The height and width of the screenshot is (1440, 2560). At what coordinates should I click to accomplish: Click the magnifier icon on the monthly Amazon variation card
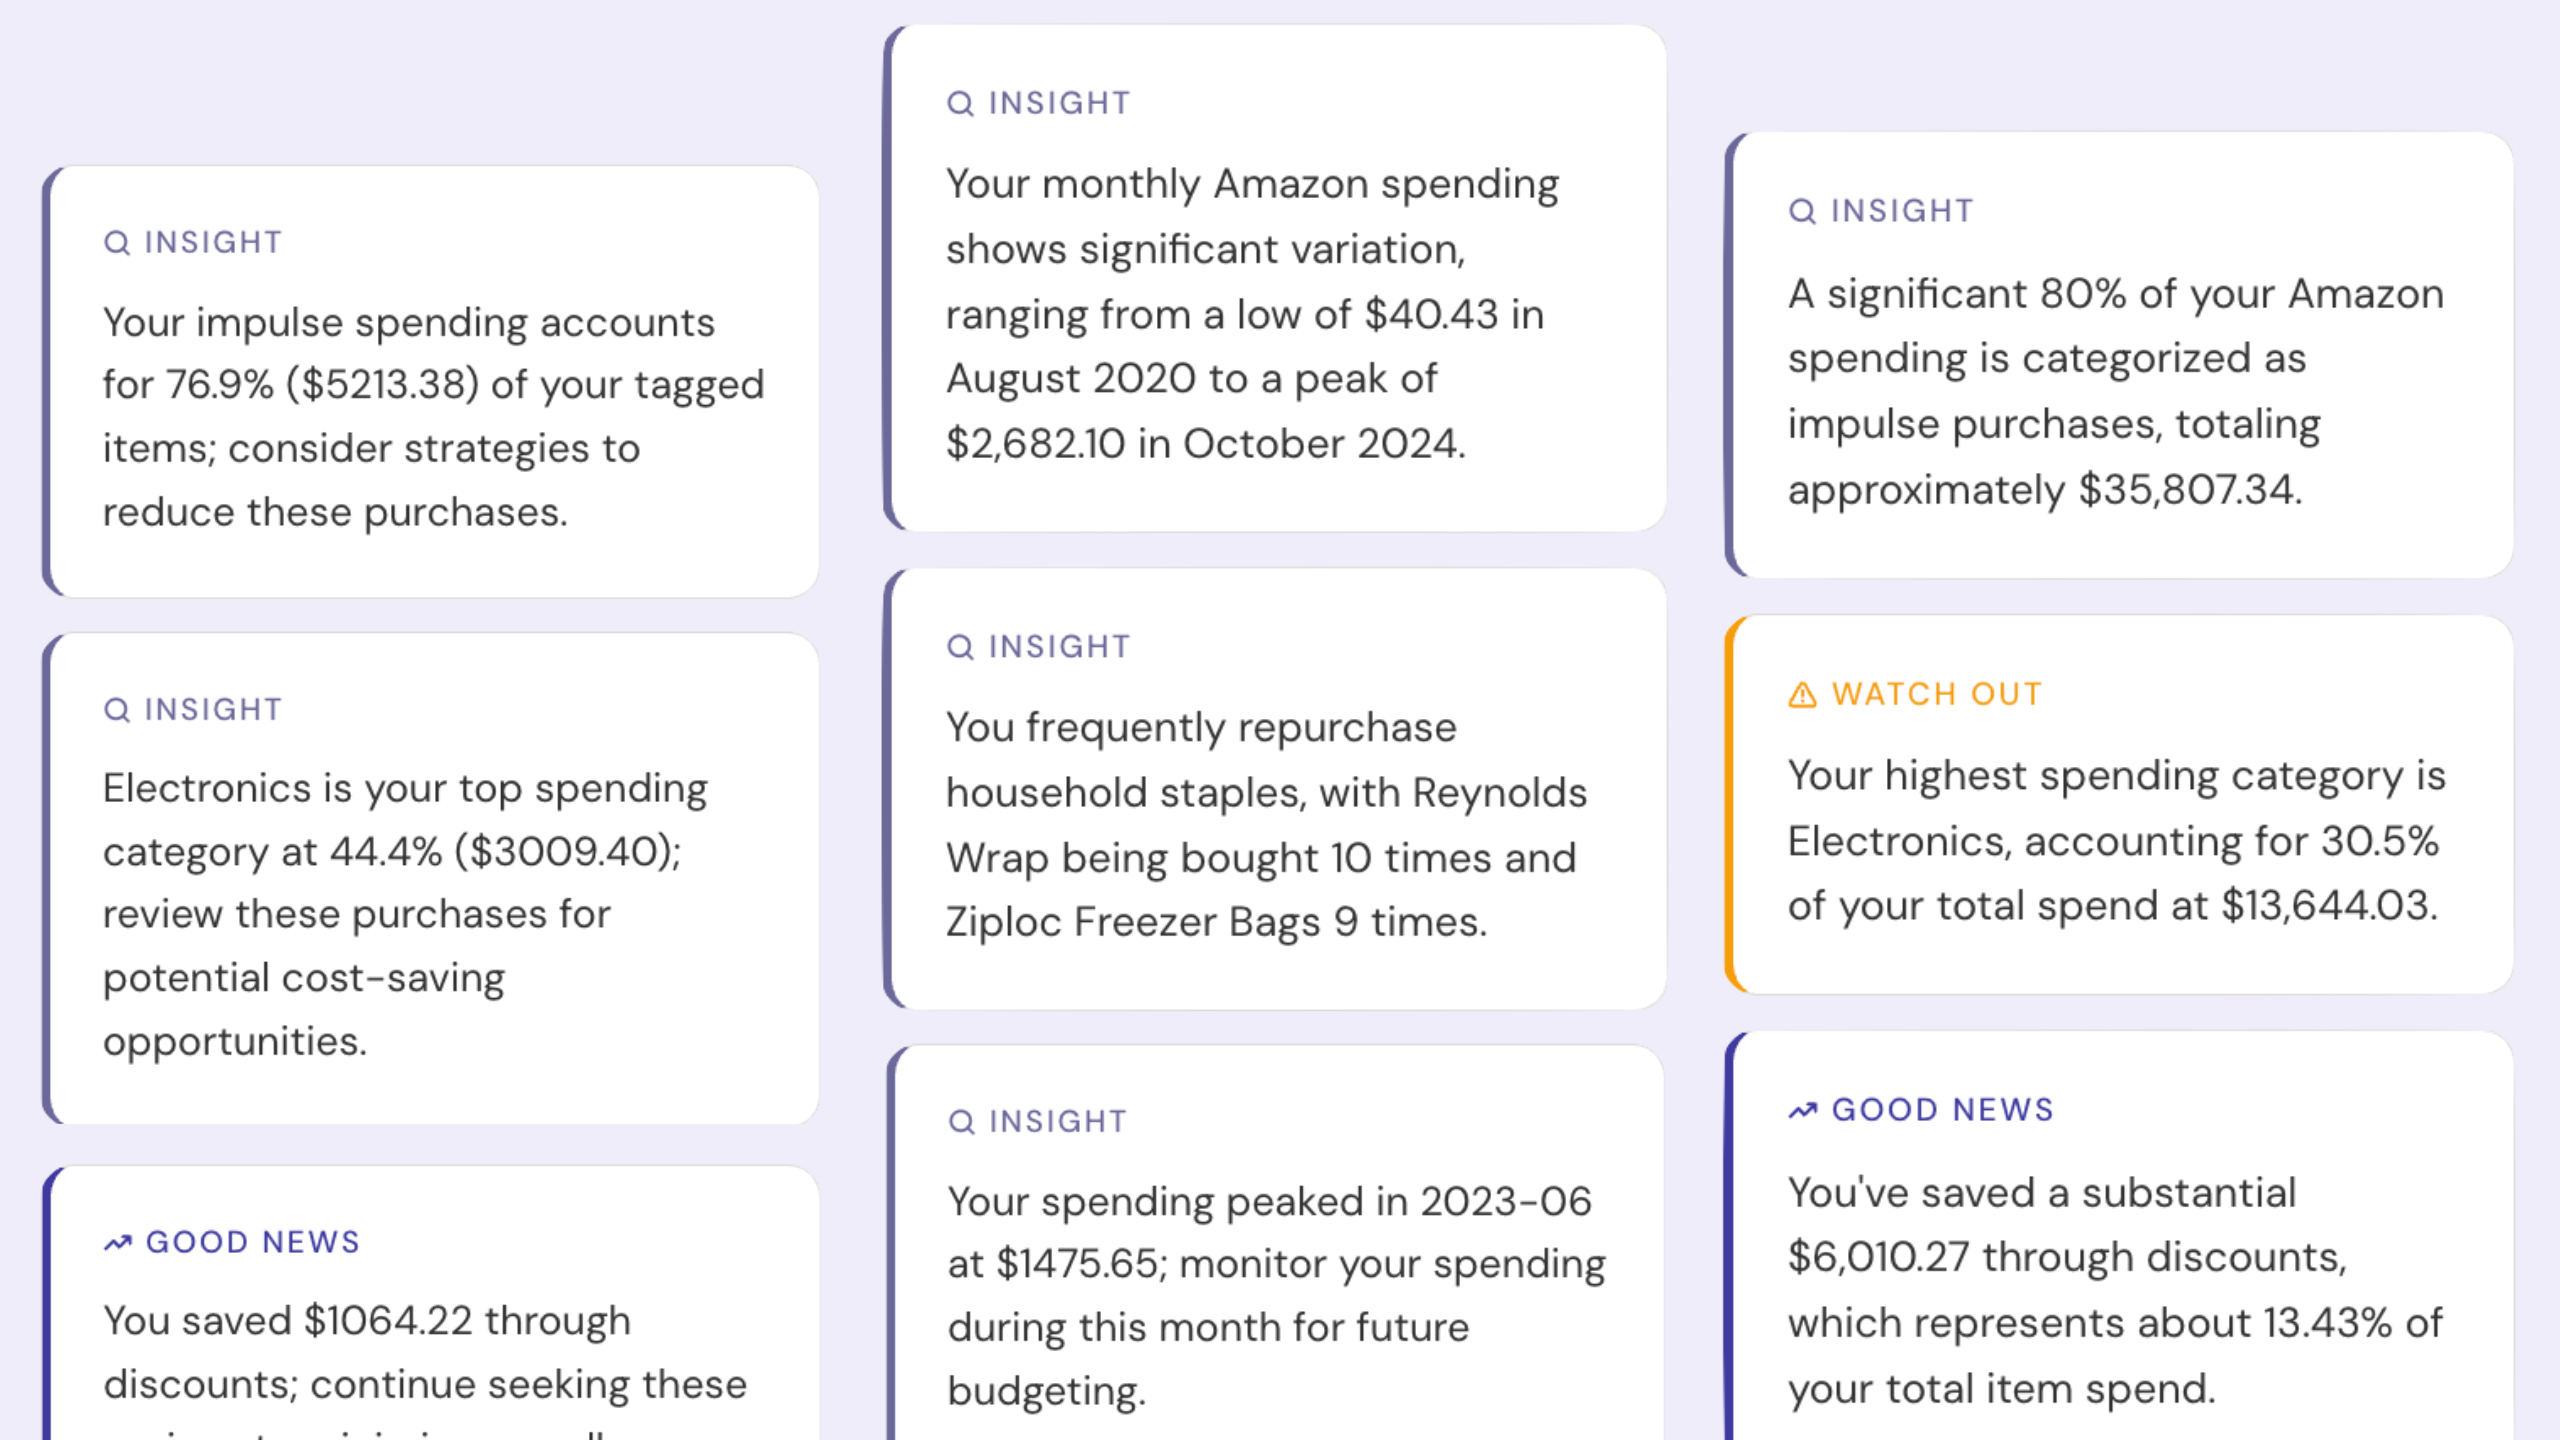tap(960, 104)
